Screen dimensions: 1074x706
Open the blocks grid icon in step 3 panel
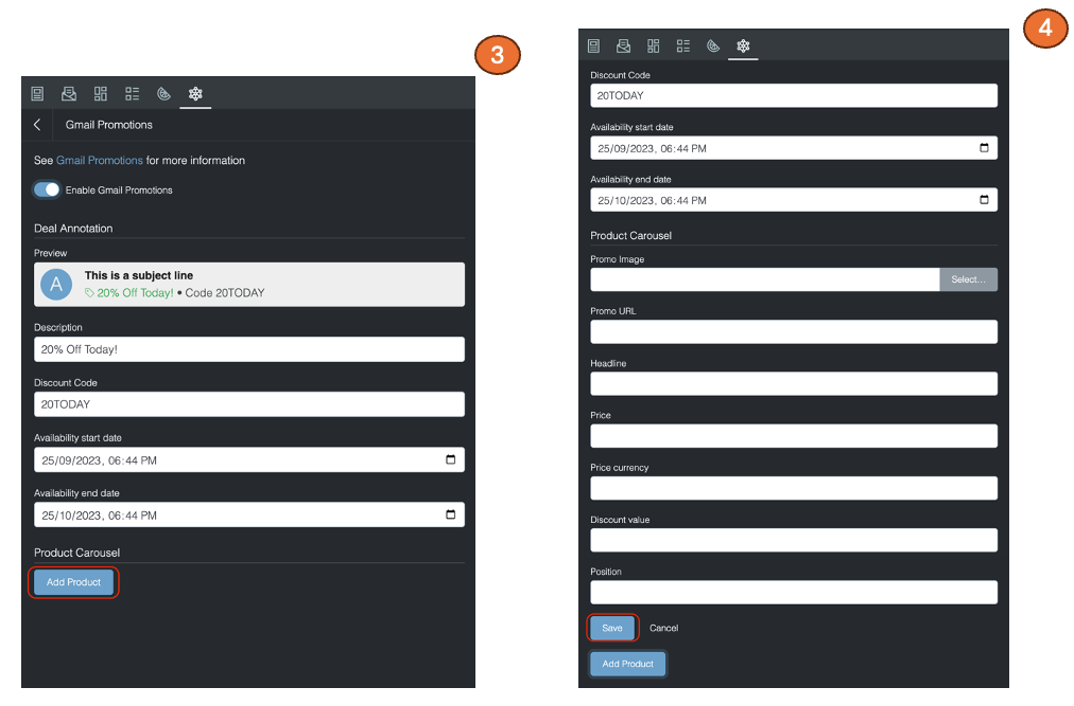click(x=100, y=94)
